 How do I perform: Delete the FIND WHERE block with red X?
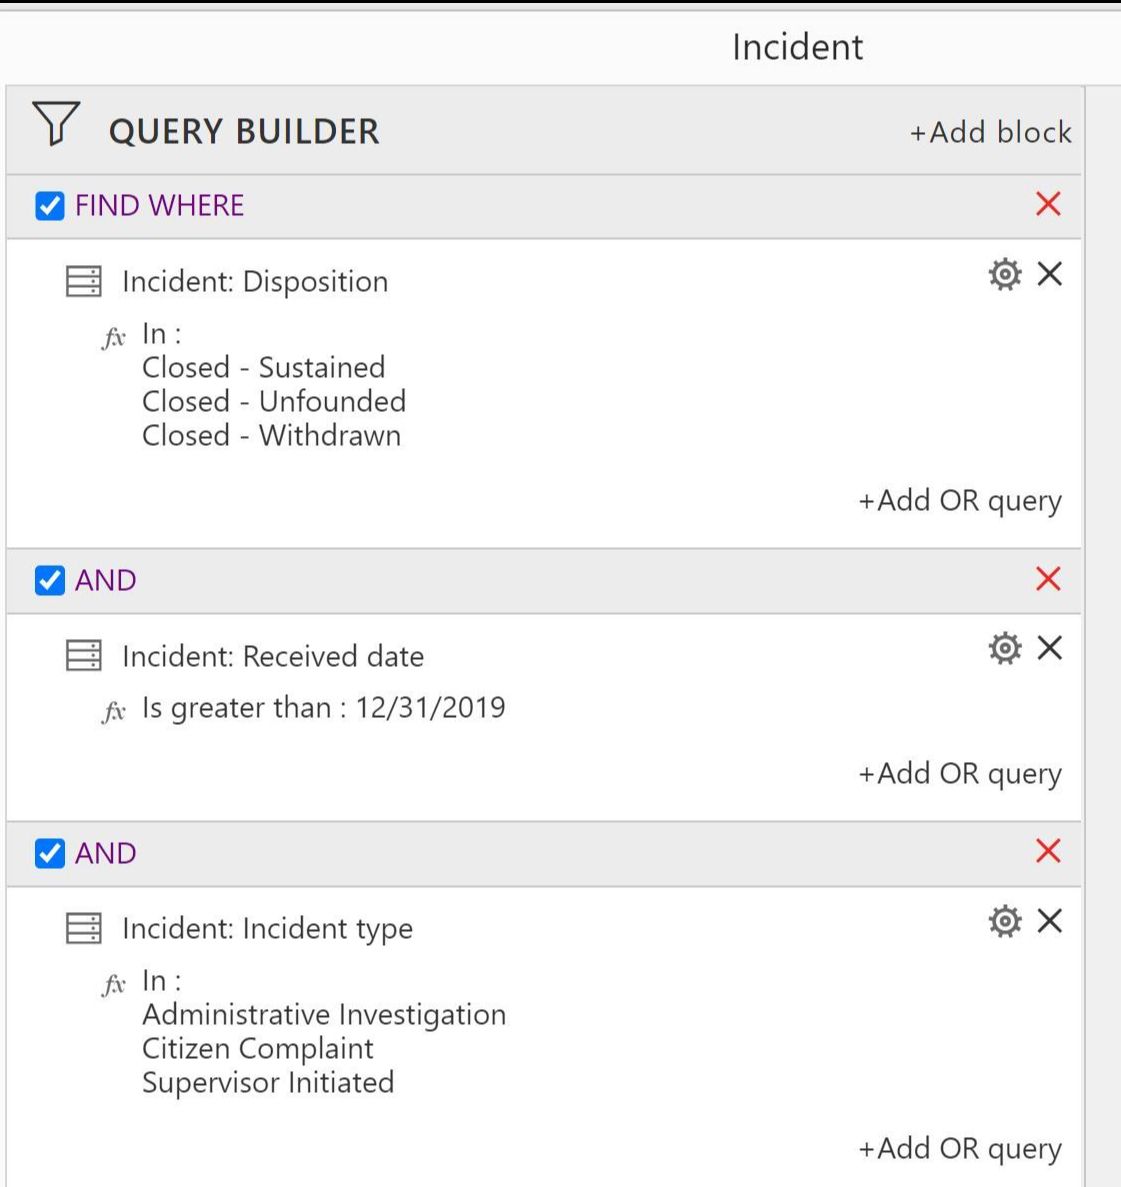[x=1048, y=204]
